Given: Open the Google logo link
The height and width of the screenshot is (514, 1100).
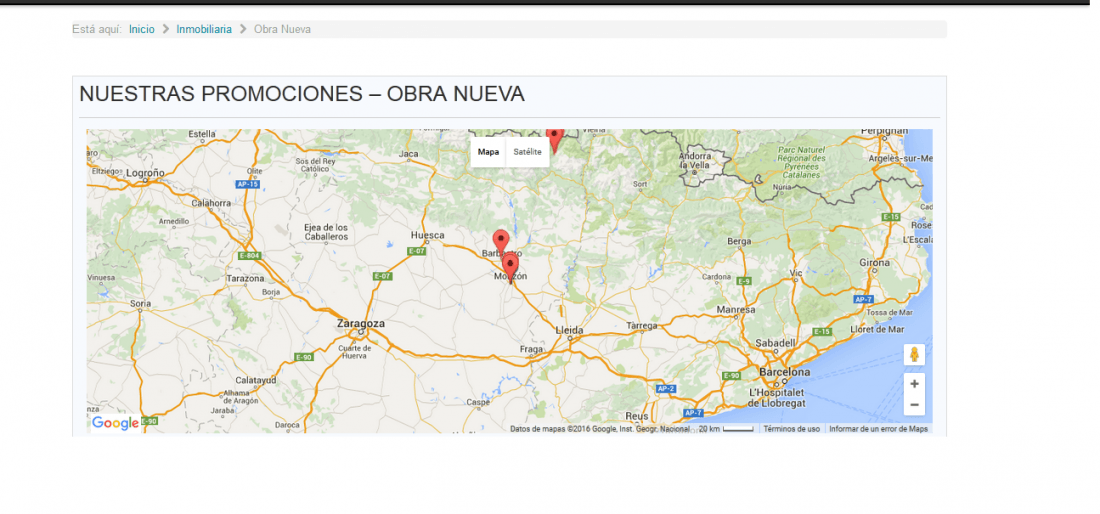Looking at the screenshot, I should point(115,424).
